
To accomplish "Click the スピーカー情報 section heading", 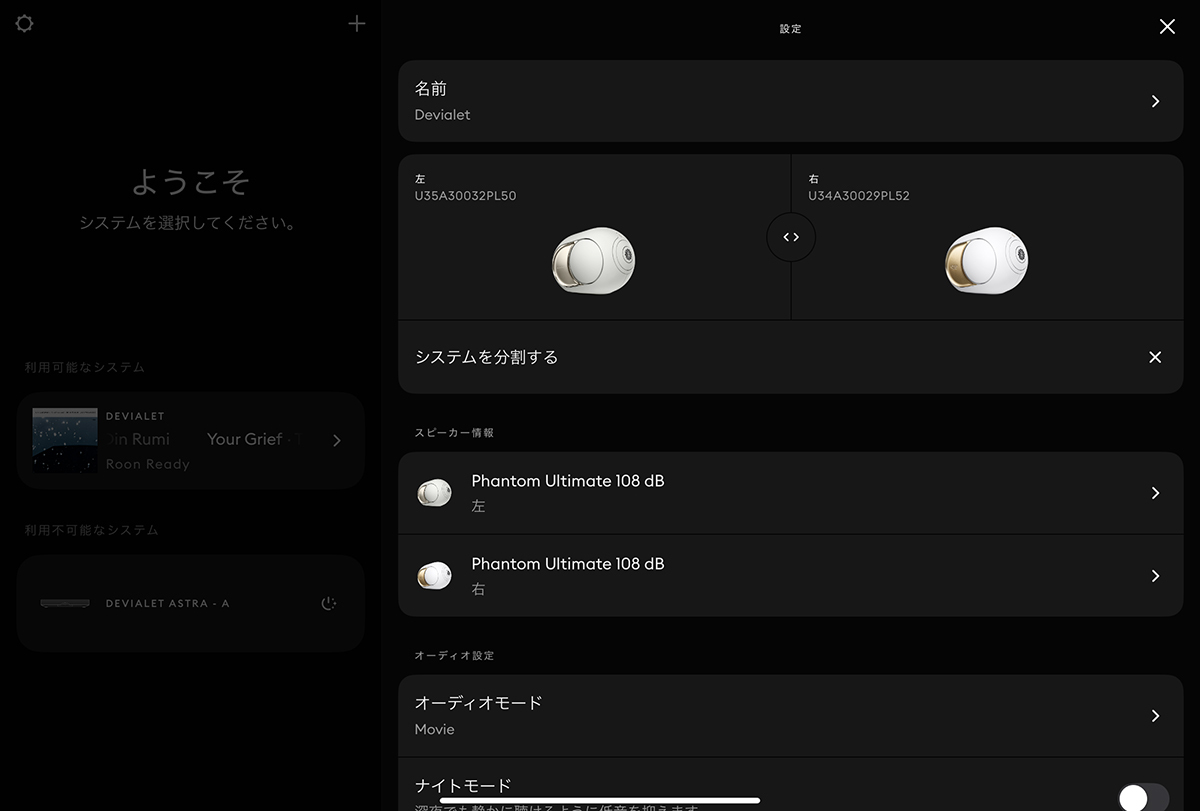I will (x=454, y=433).
